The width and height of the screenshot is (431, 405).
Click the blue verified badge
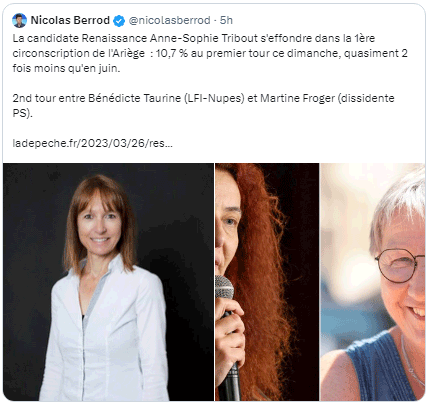pyautogui.click(x=119, y=21)
